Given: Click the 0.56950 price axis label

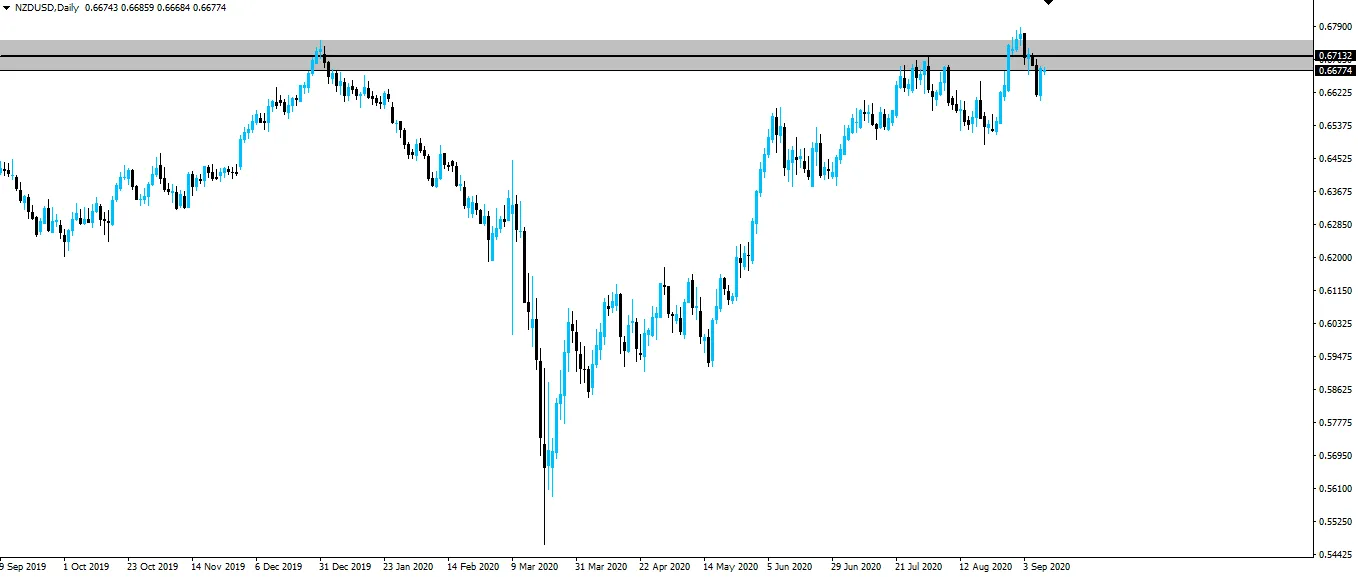Looking at the screenshot, I should point(1336,455).
